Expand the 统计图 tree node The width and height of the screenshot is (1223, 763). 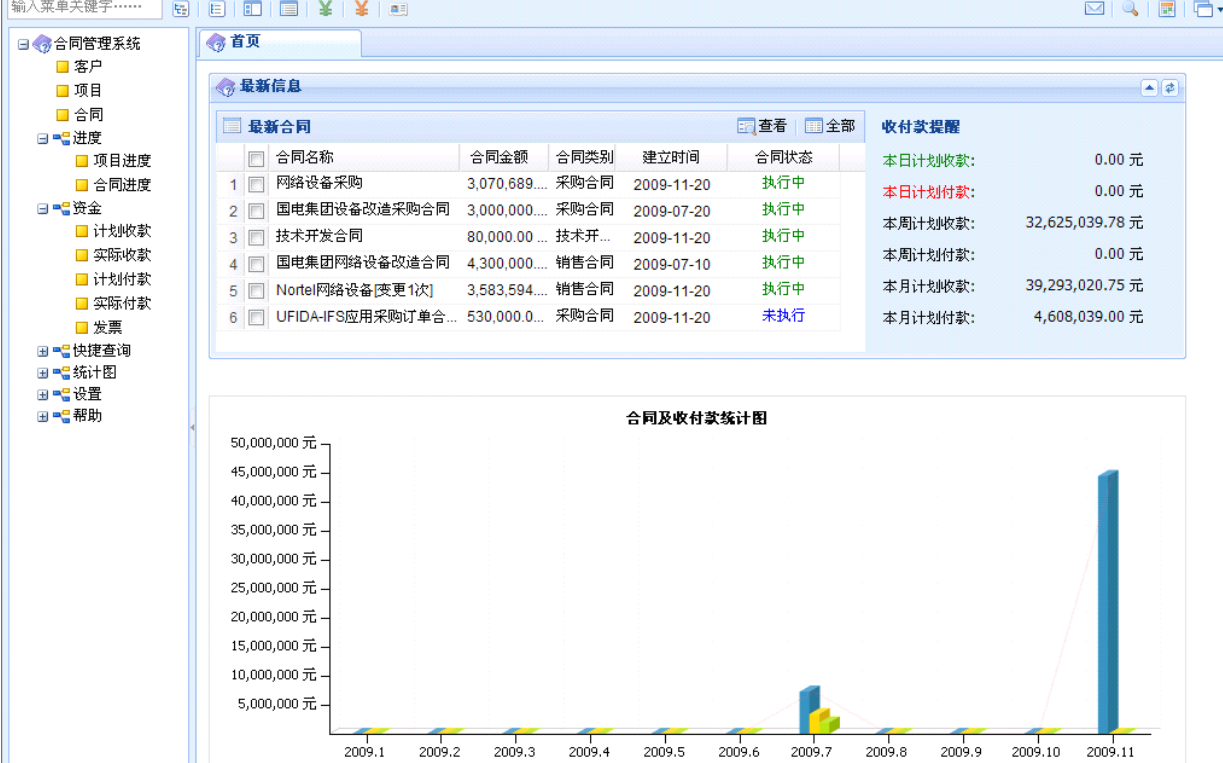coord(43,373)
